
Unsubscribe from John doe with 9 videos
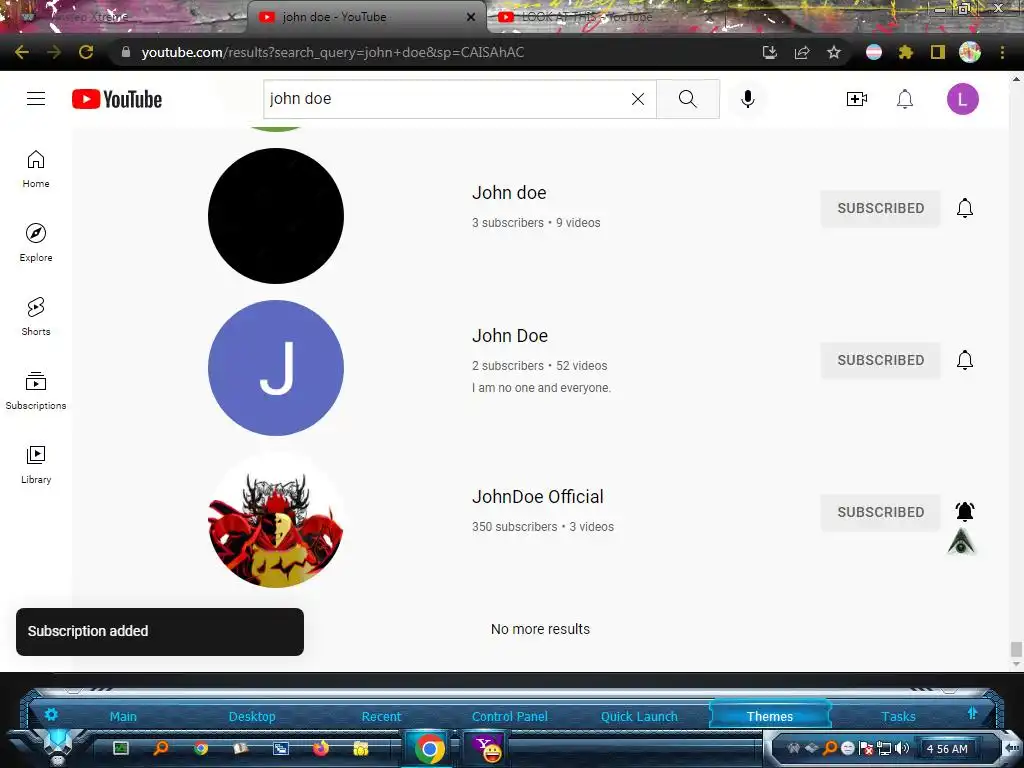[880, 208]
